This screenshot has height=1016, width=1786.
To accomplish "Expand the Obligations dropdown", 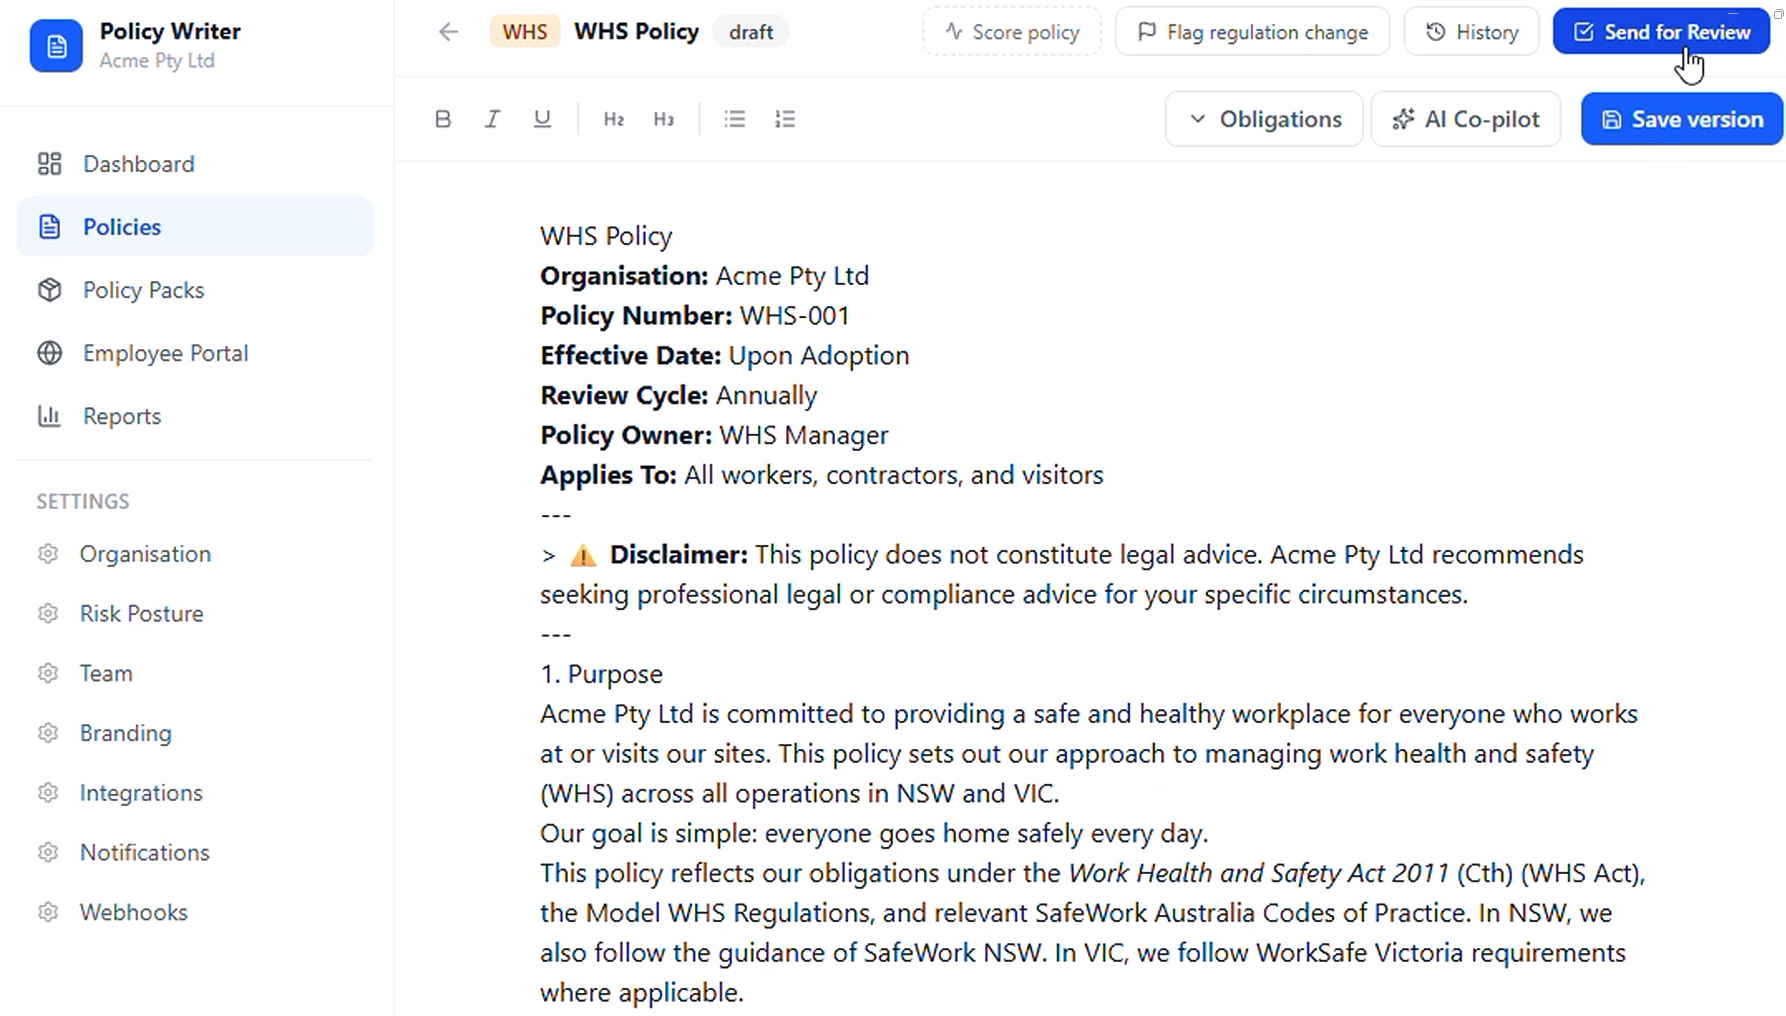I will tap(1264, 119).
